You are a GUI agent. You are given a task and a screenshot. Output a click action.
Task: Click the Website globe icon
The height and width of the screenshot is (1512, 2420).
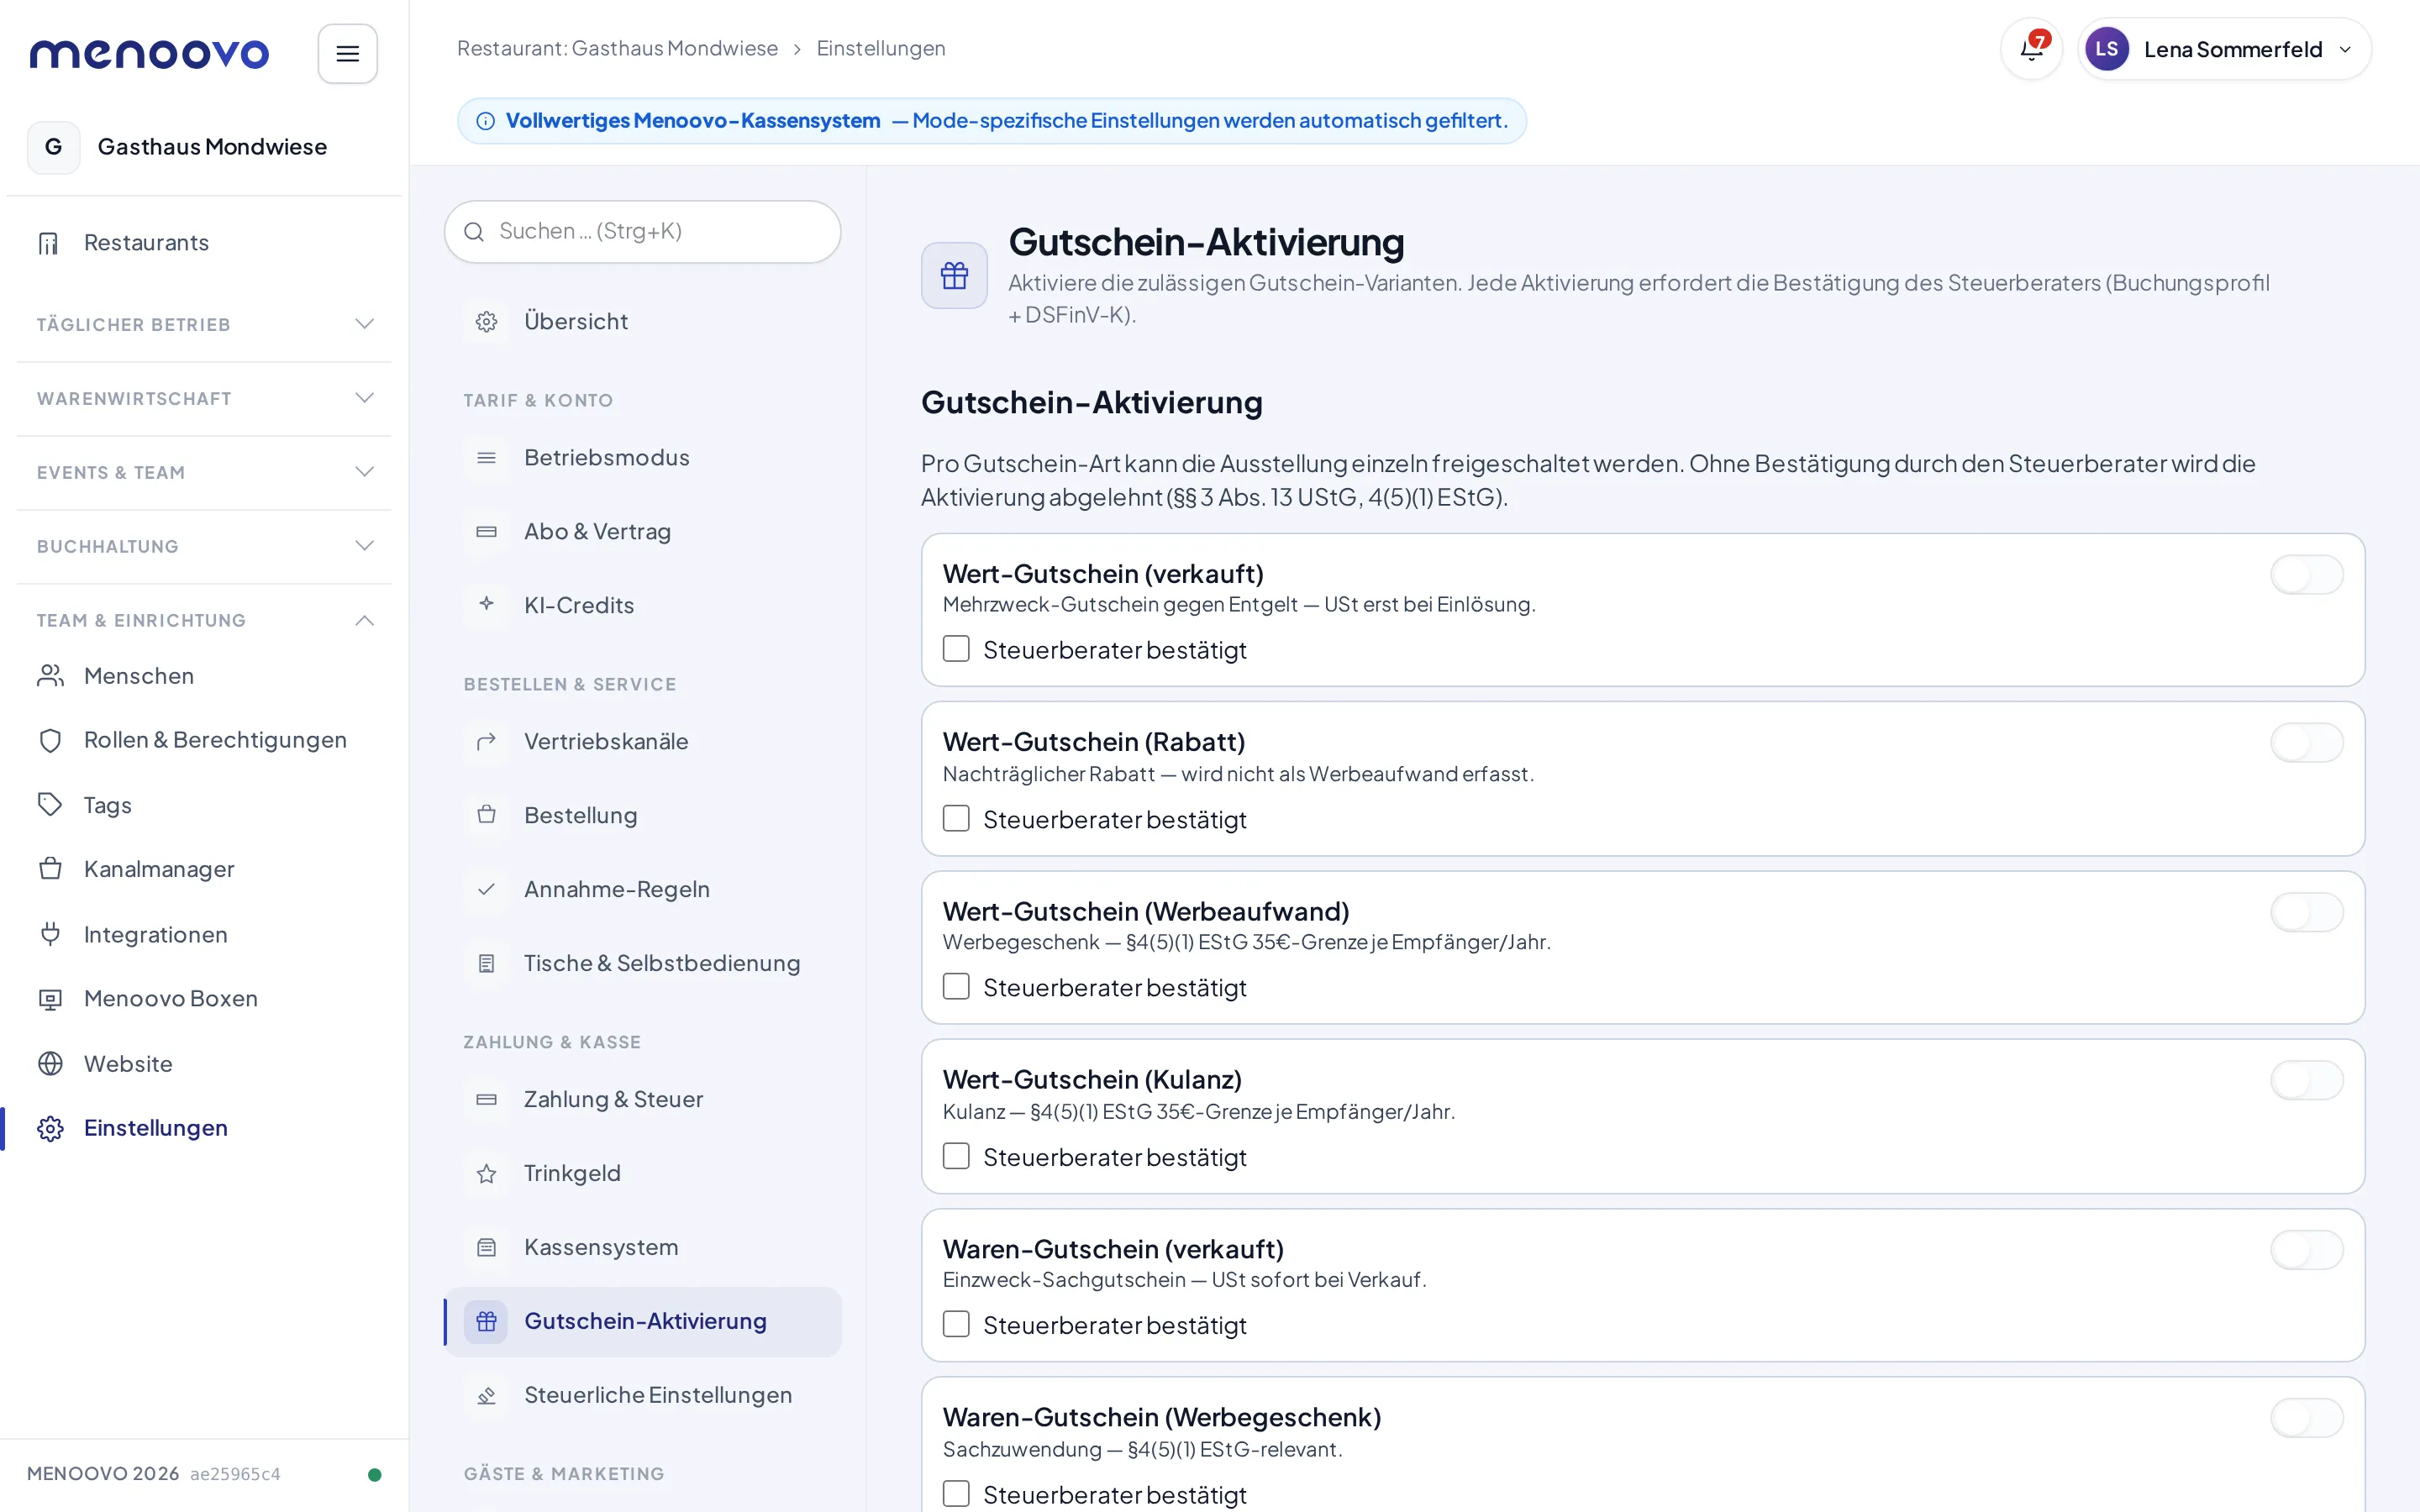click(x=50, y=1063)
